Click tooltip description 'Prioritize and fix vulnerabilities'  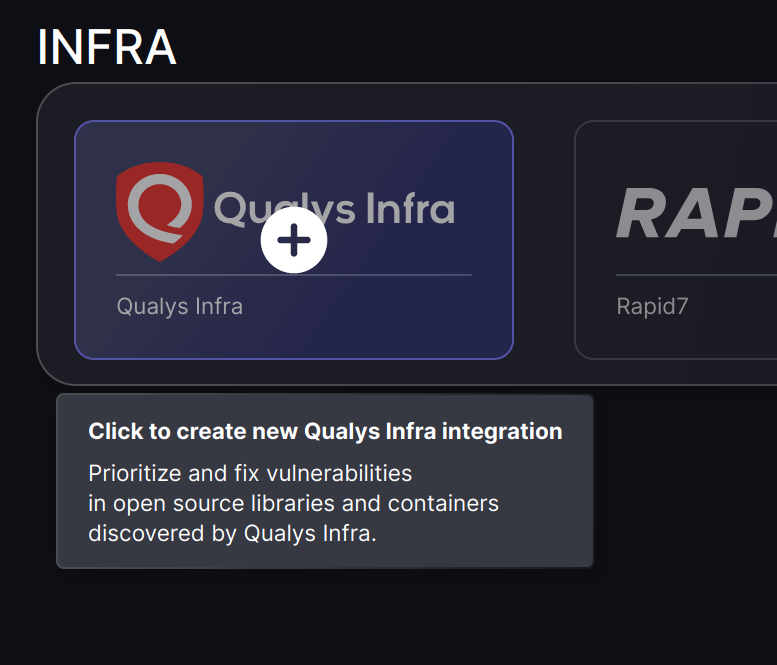click(x=250, y=473)
